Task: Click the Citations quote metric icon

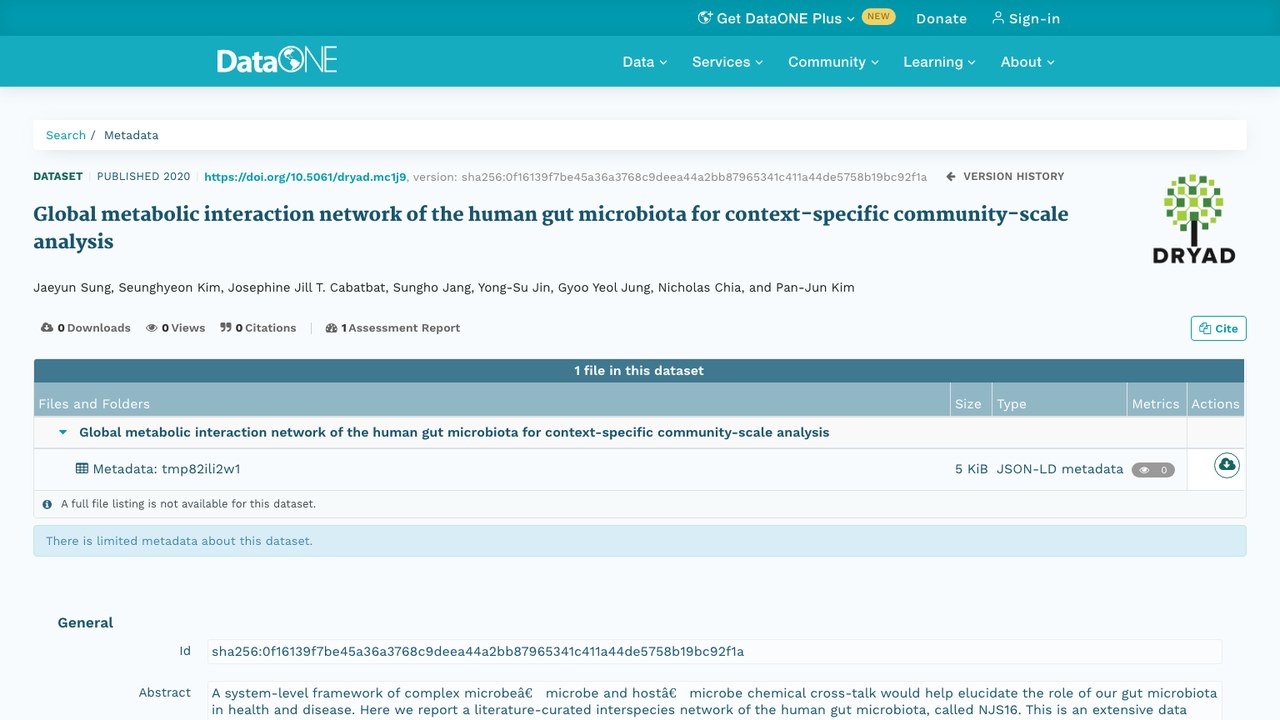Action: [x=225, y=328]
